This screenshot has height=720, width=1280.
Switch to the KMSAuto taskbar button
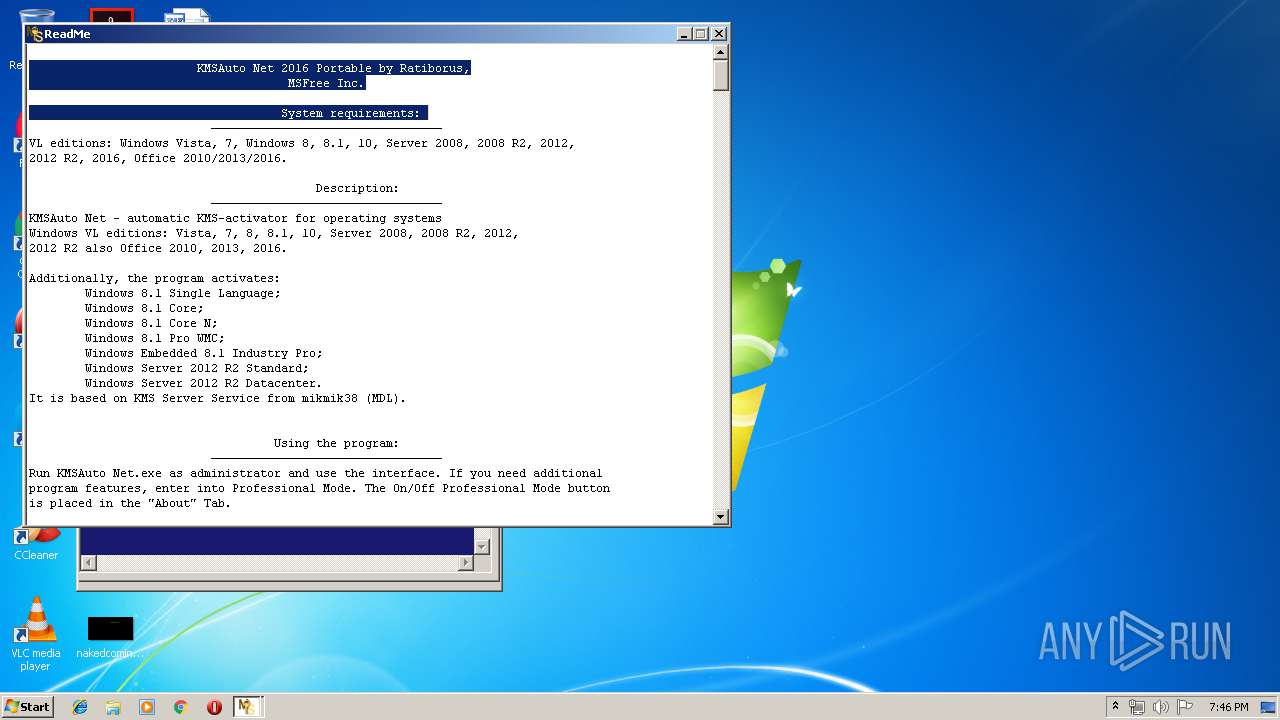247,707
